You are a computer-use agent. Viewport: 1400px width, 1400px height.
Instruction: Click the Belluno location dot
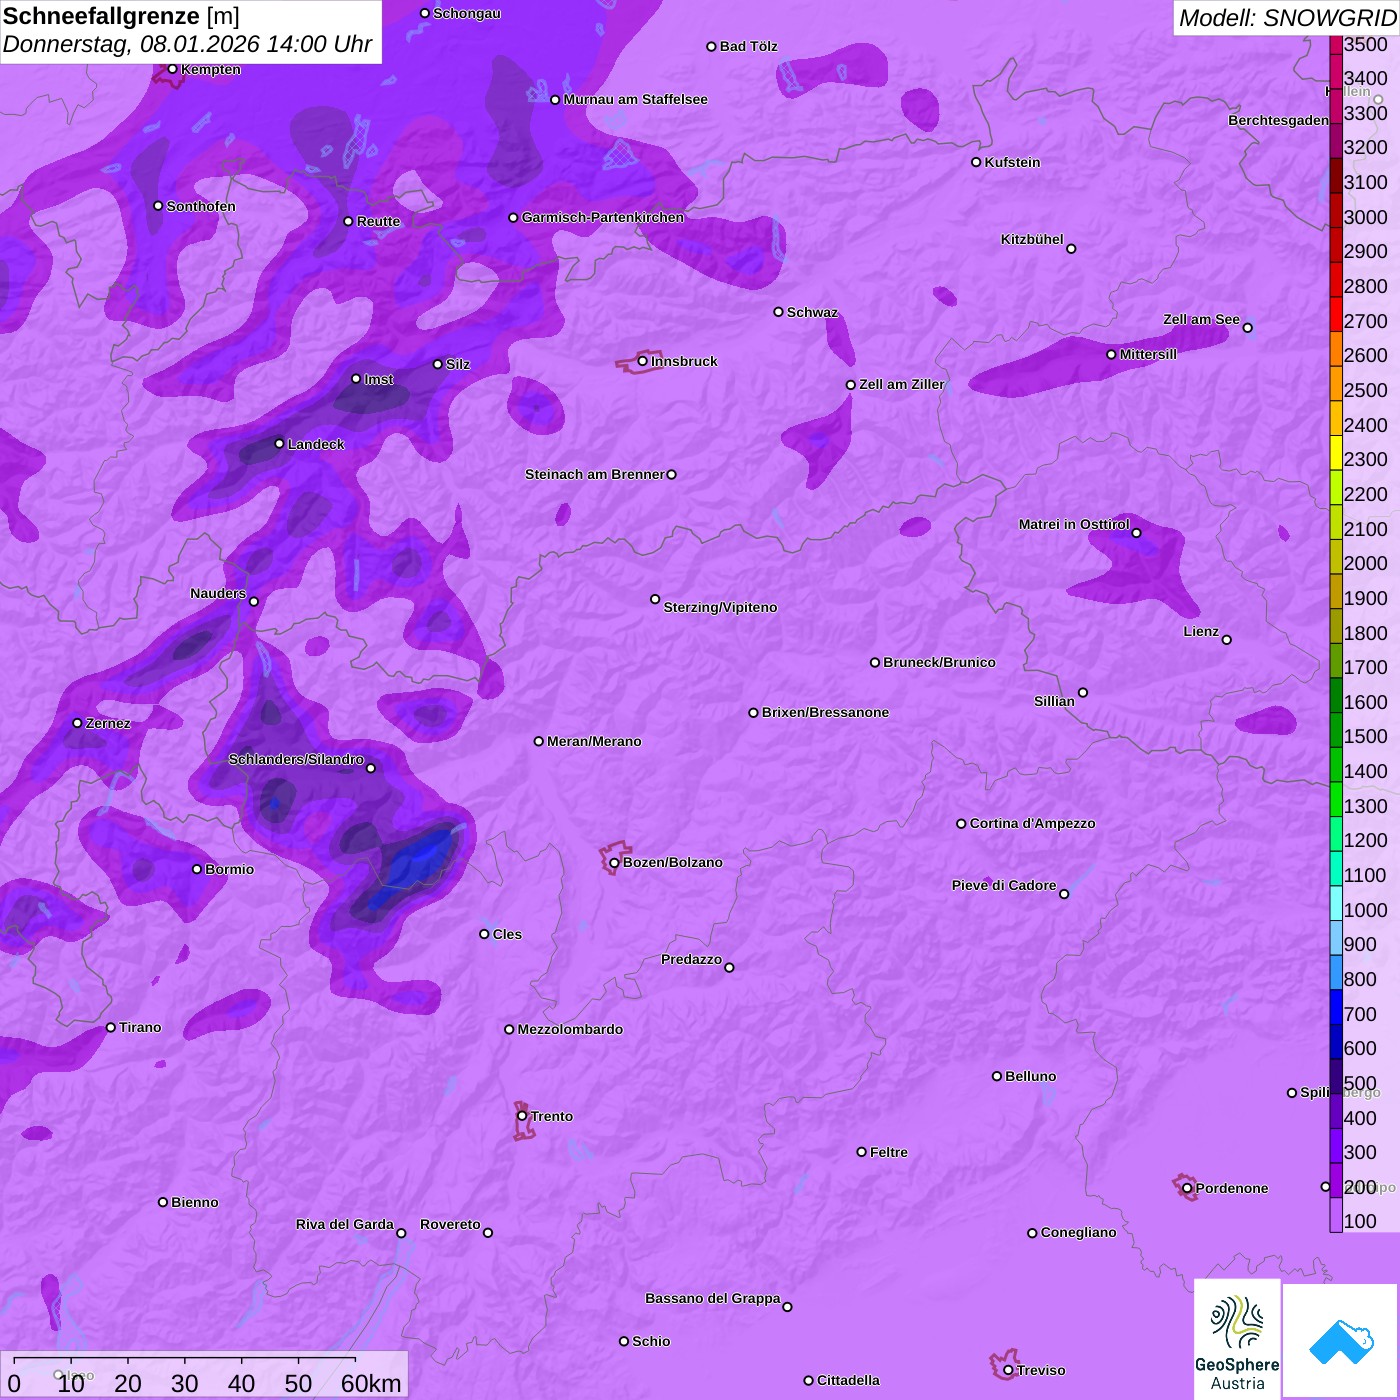(x=997, y=1076)
